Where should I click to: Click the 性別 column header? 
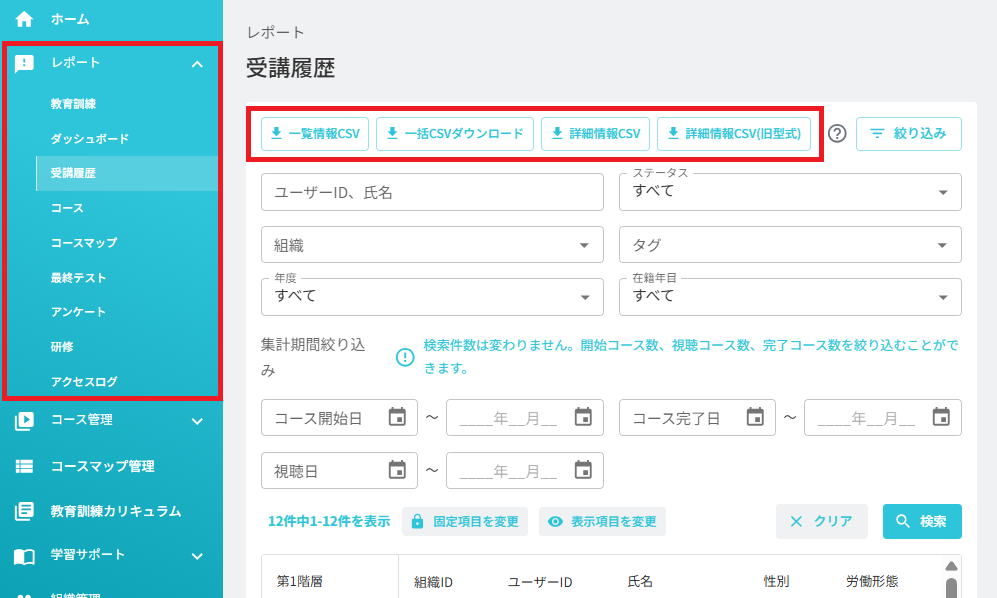[776, 581]
